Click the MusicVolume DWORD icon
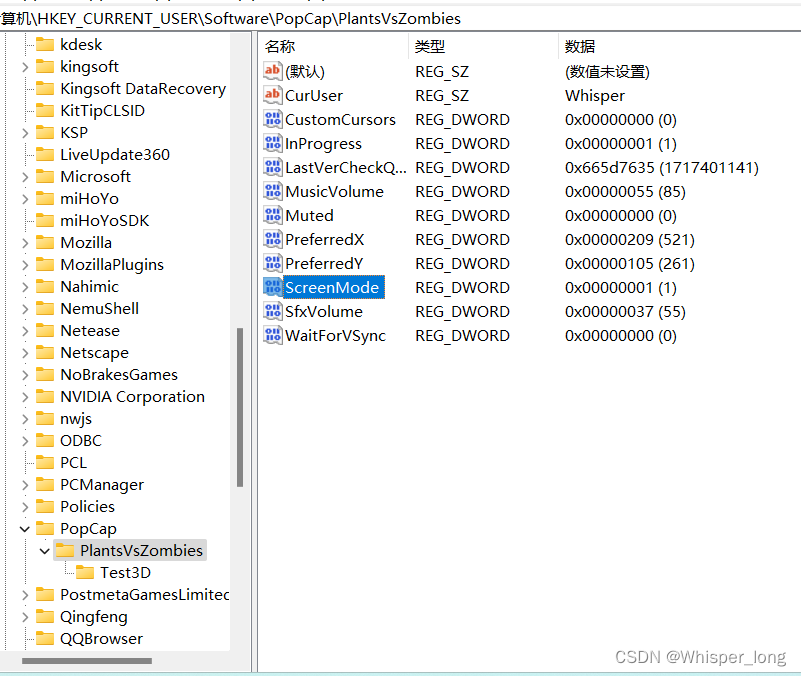The height and width of the screenshot is (676, 801). point(272,191)
